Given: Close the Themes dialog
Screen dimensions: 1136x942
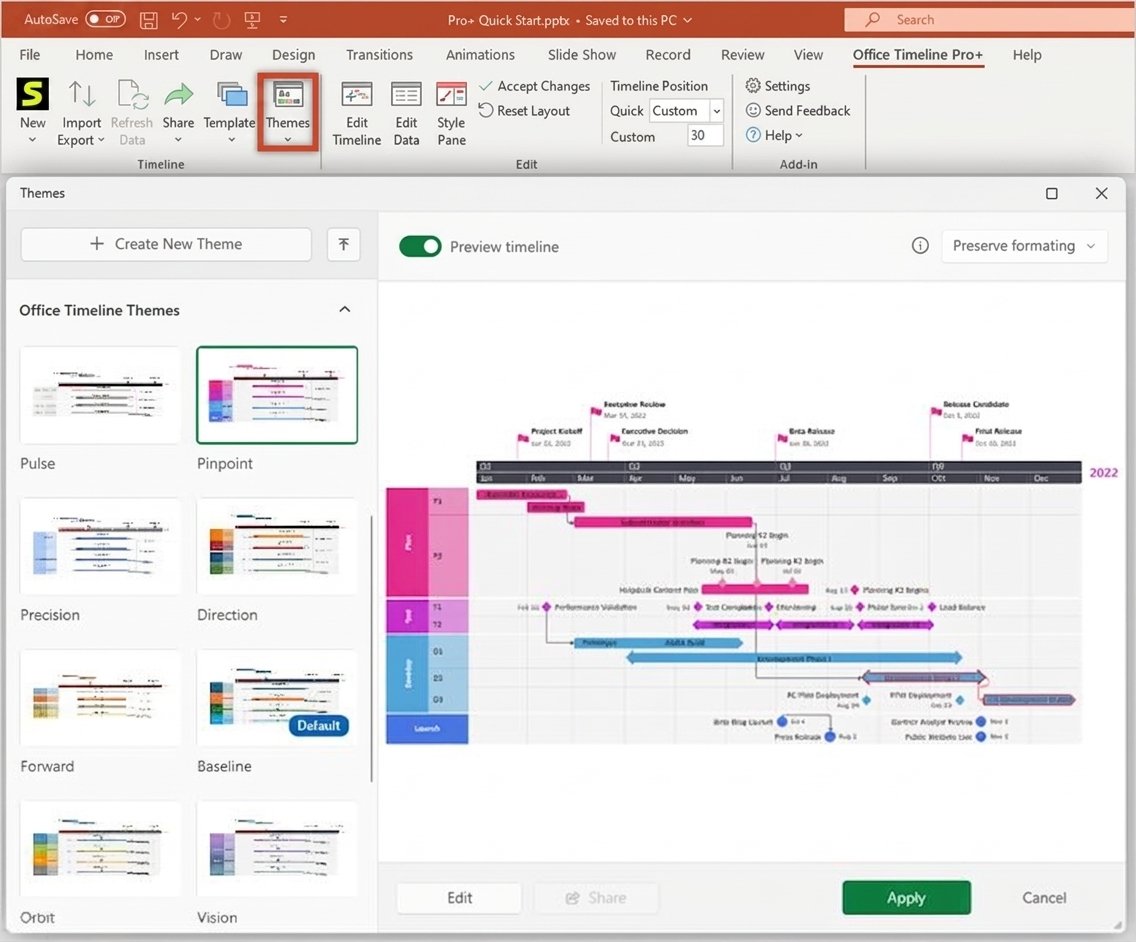Looking at the screenshot, I should (1101, 193).
